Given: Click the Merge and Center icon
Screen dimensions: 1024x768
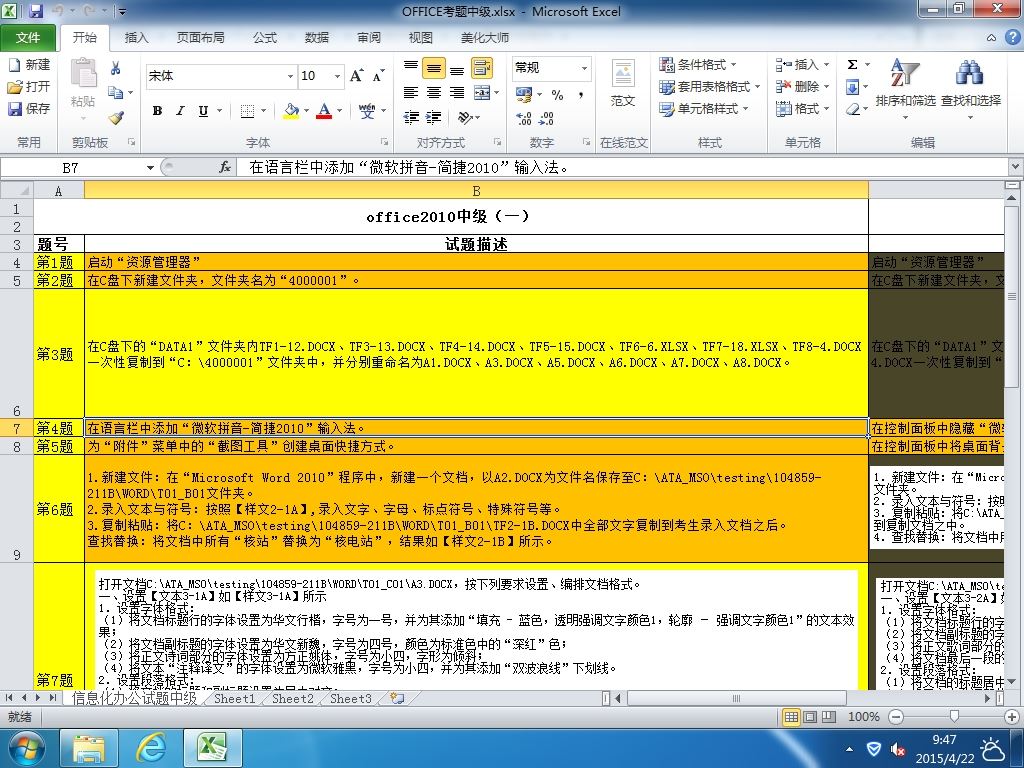Looking at the screenshot, I should 482,93.
